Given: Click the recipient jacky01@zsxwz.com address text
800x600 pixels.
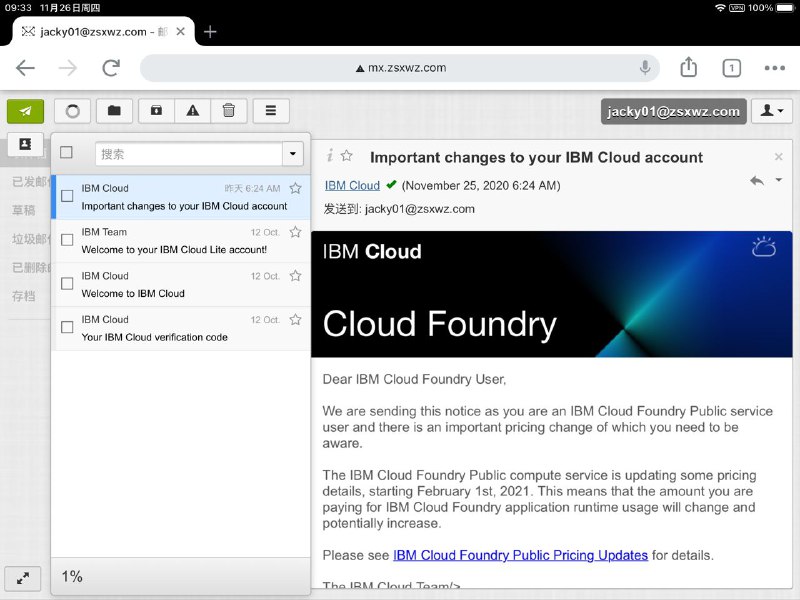Looking at the screenshot, I should click(419, 209).
